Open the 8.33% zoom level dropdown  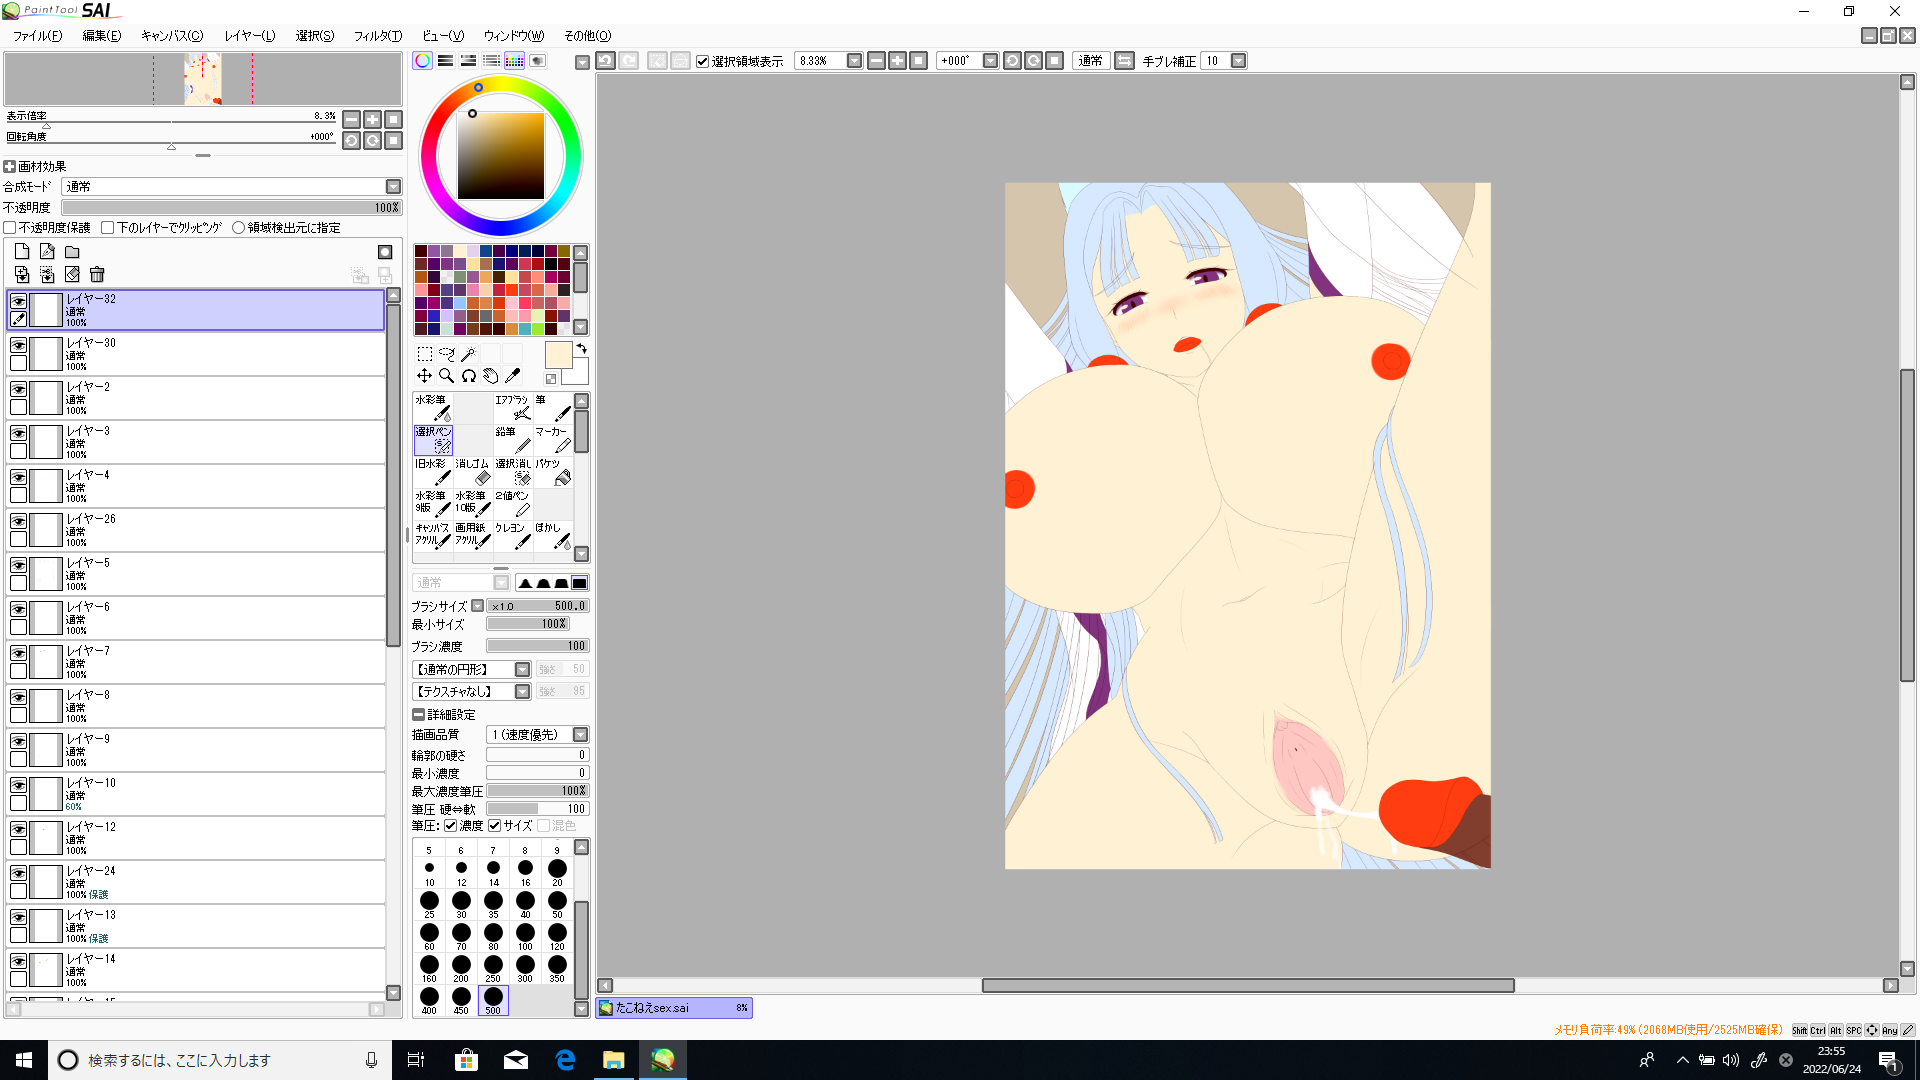pyautogui.click(x=854, y=61)
